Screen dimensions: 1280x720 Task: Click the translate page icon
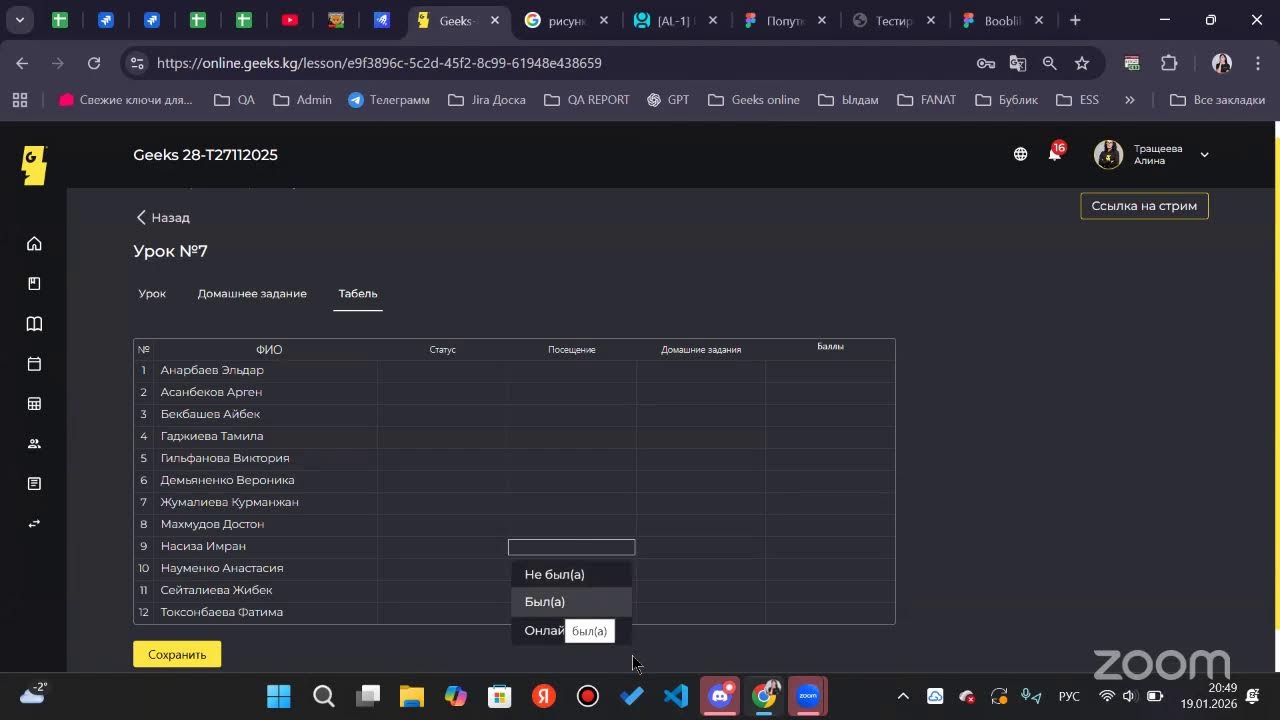point(1018,63)
